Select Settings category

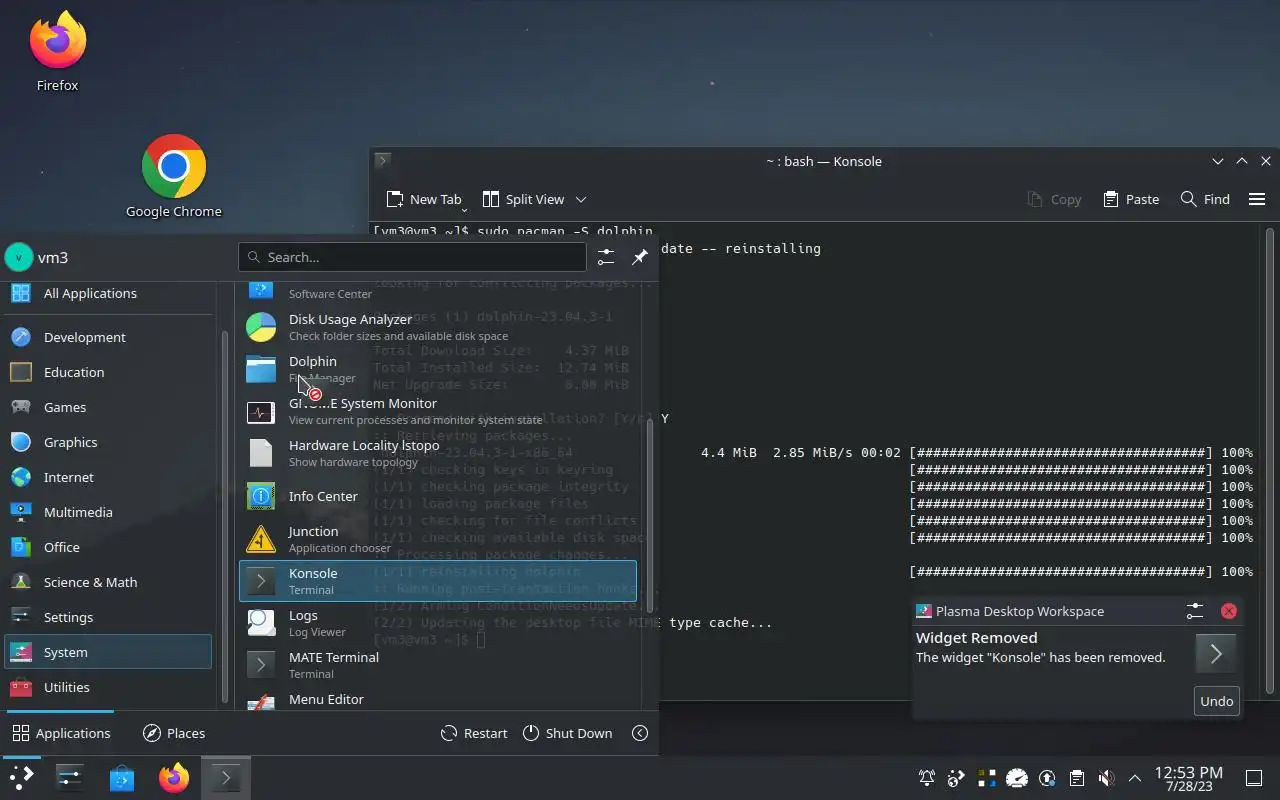click(108, 617)
